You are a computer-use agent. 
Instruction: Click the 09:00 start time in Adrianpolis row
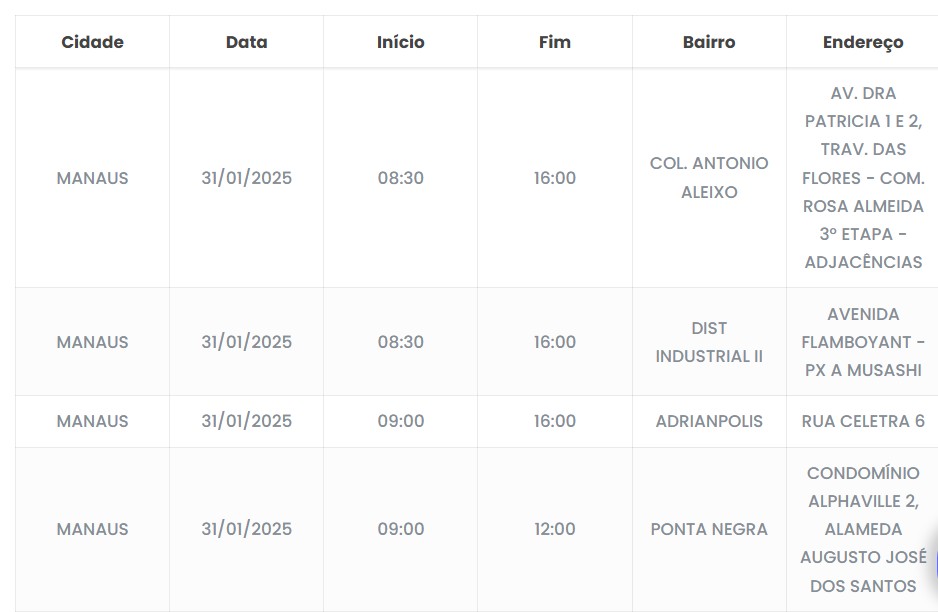coord(400,421)
